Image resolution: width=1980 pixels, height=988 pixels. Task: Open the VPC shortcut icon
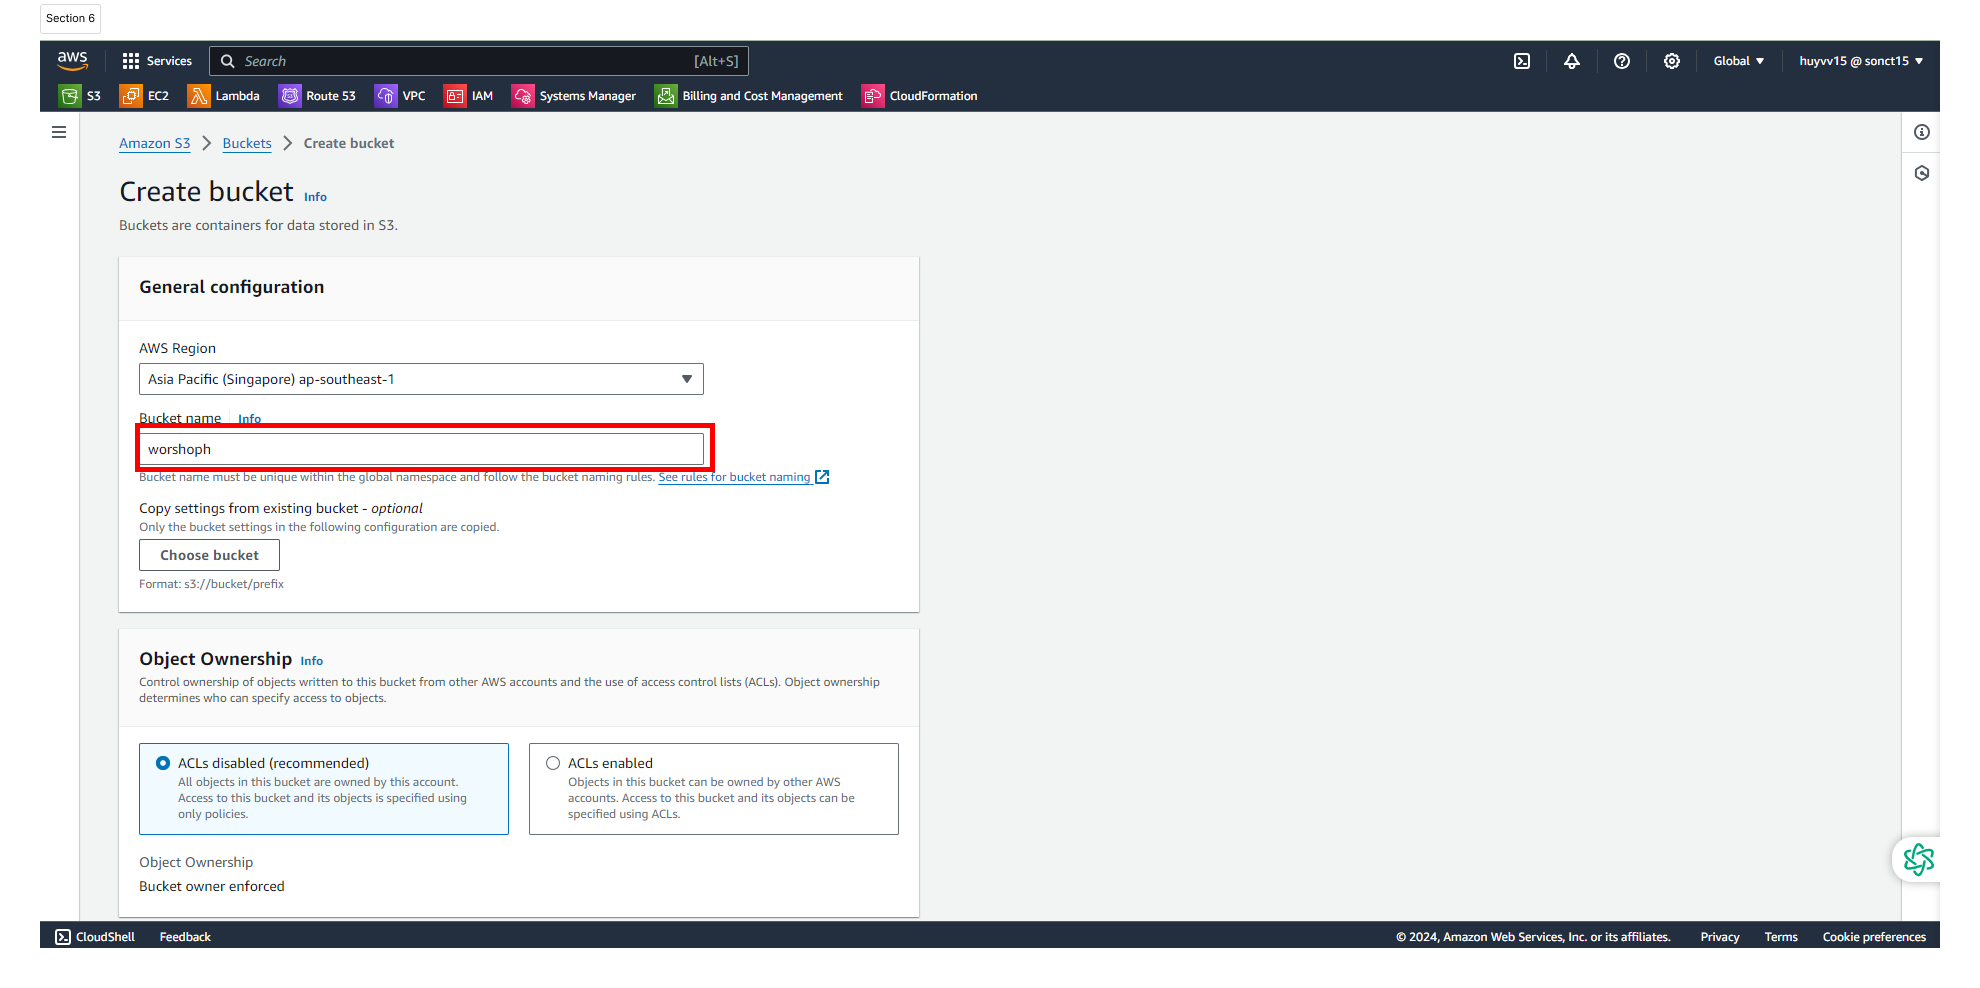pyautogui.click(x=386, y=96)
